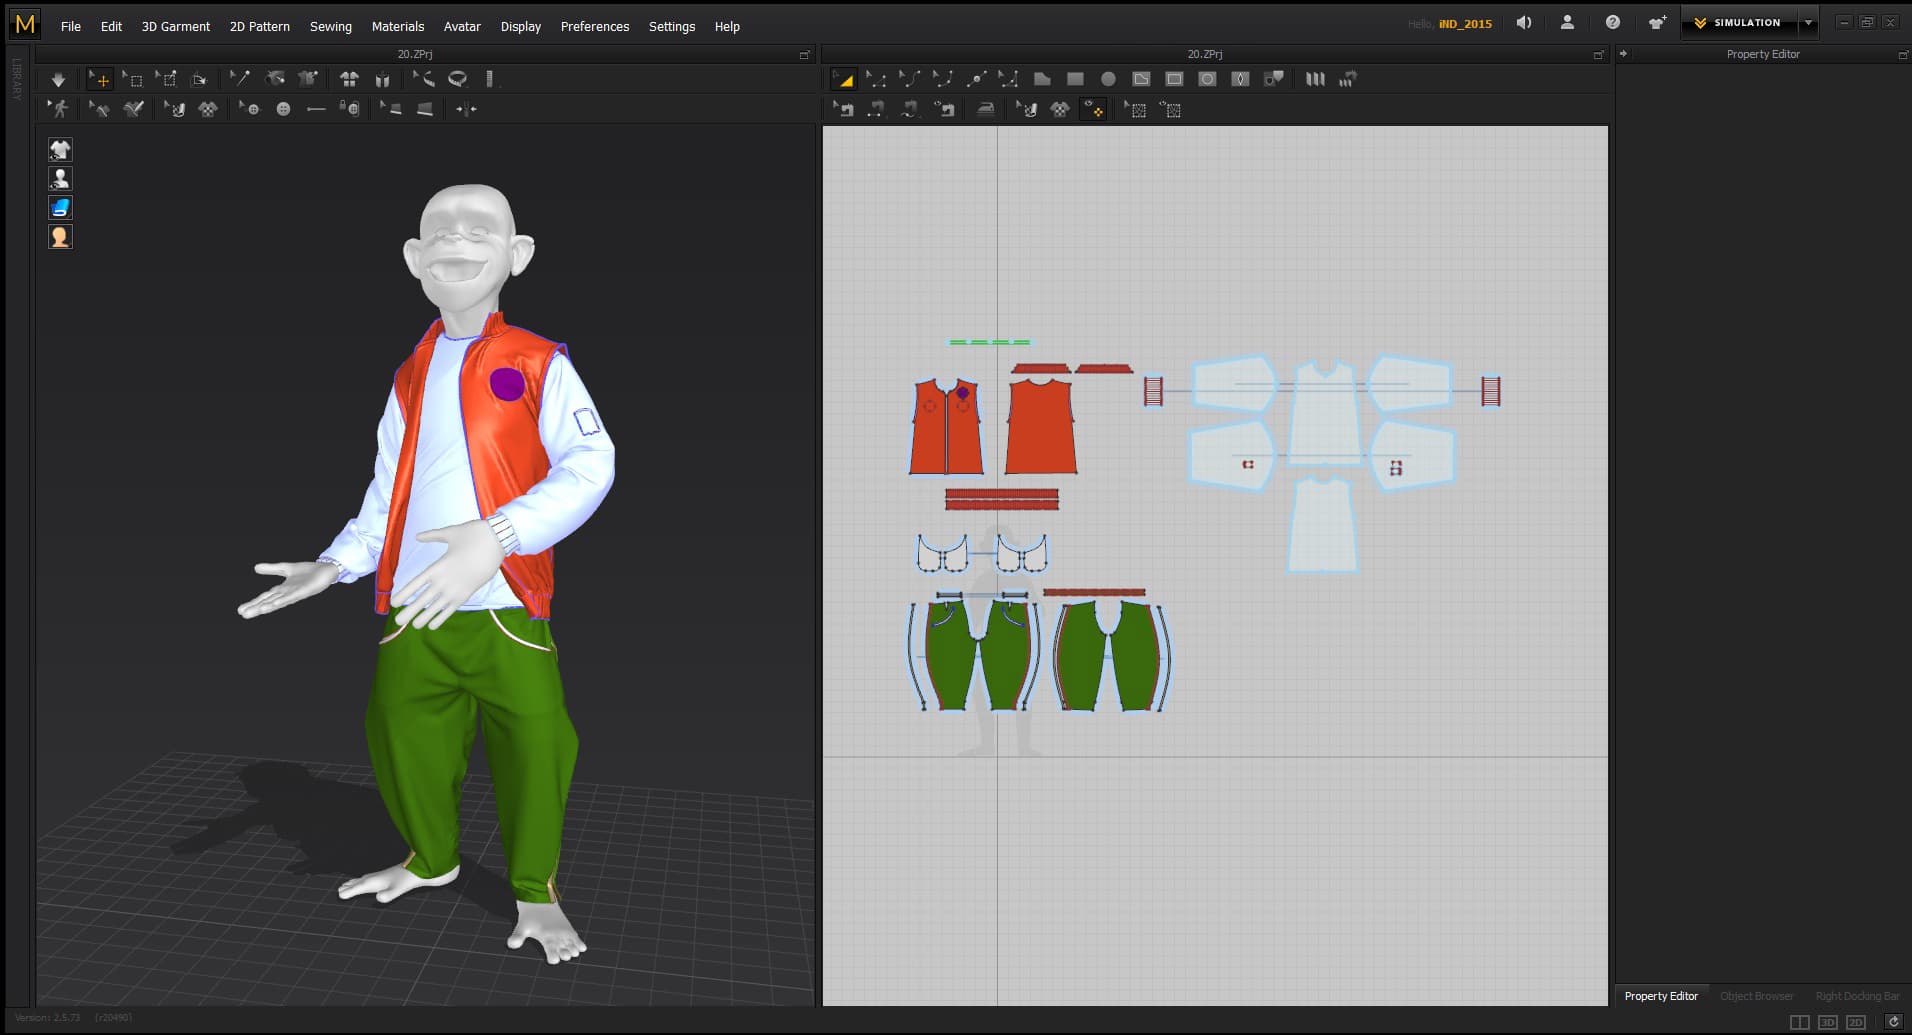Switch to Property Editor bottom tab
1912x1035 pixels.
point(1661,996)
